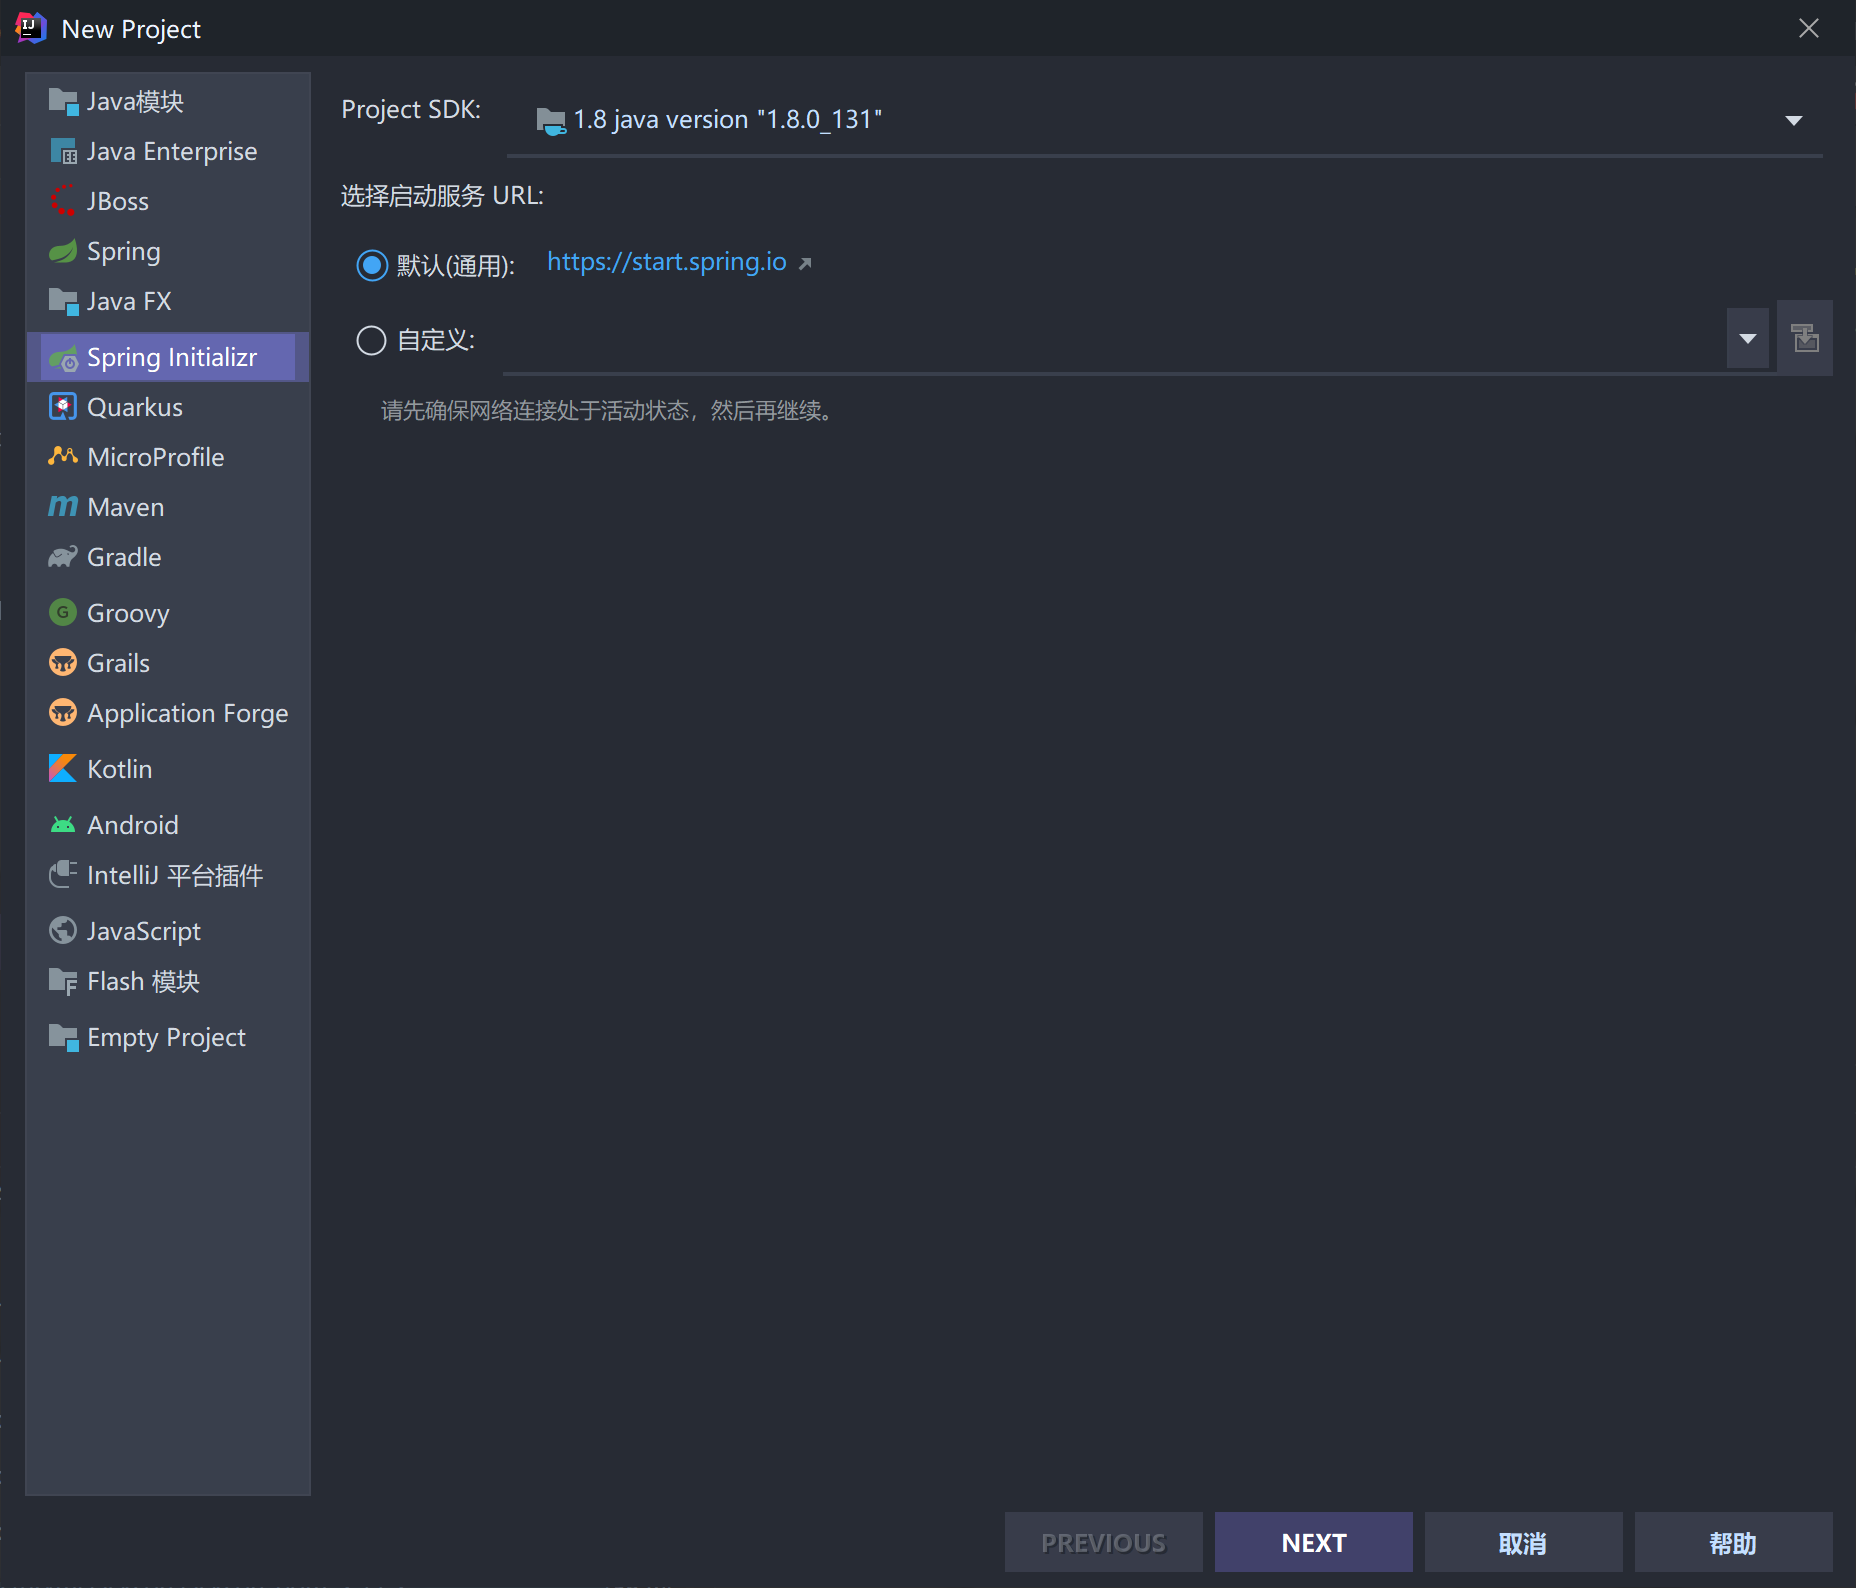This screenshot has height=1588, width=1856.
Task: Click the custom URL settings icon button
Action: pos(1805,338)
